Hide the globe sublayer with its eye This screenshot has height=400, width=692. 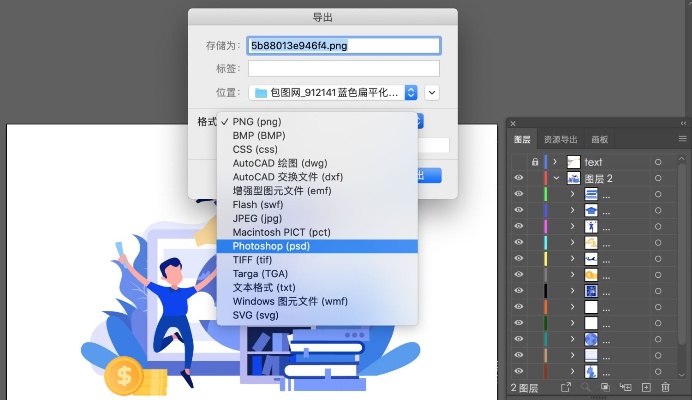[x=519, y=339]
